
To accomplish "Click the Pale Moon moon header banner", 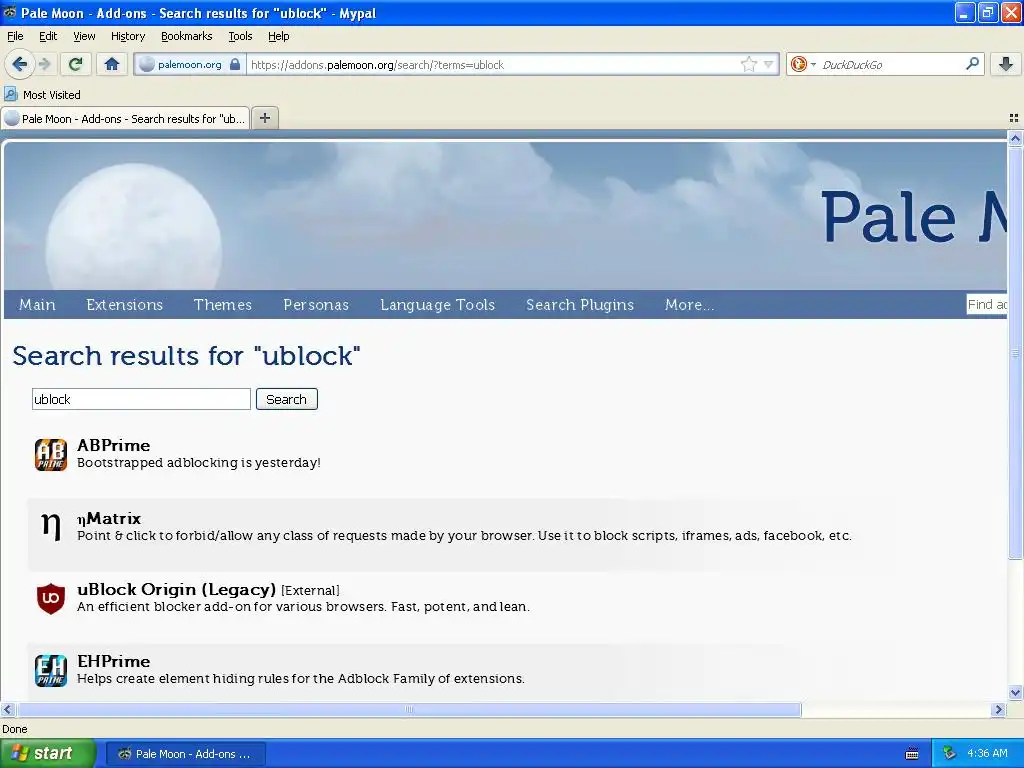I will coord(505,216).
